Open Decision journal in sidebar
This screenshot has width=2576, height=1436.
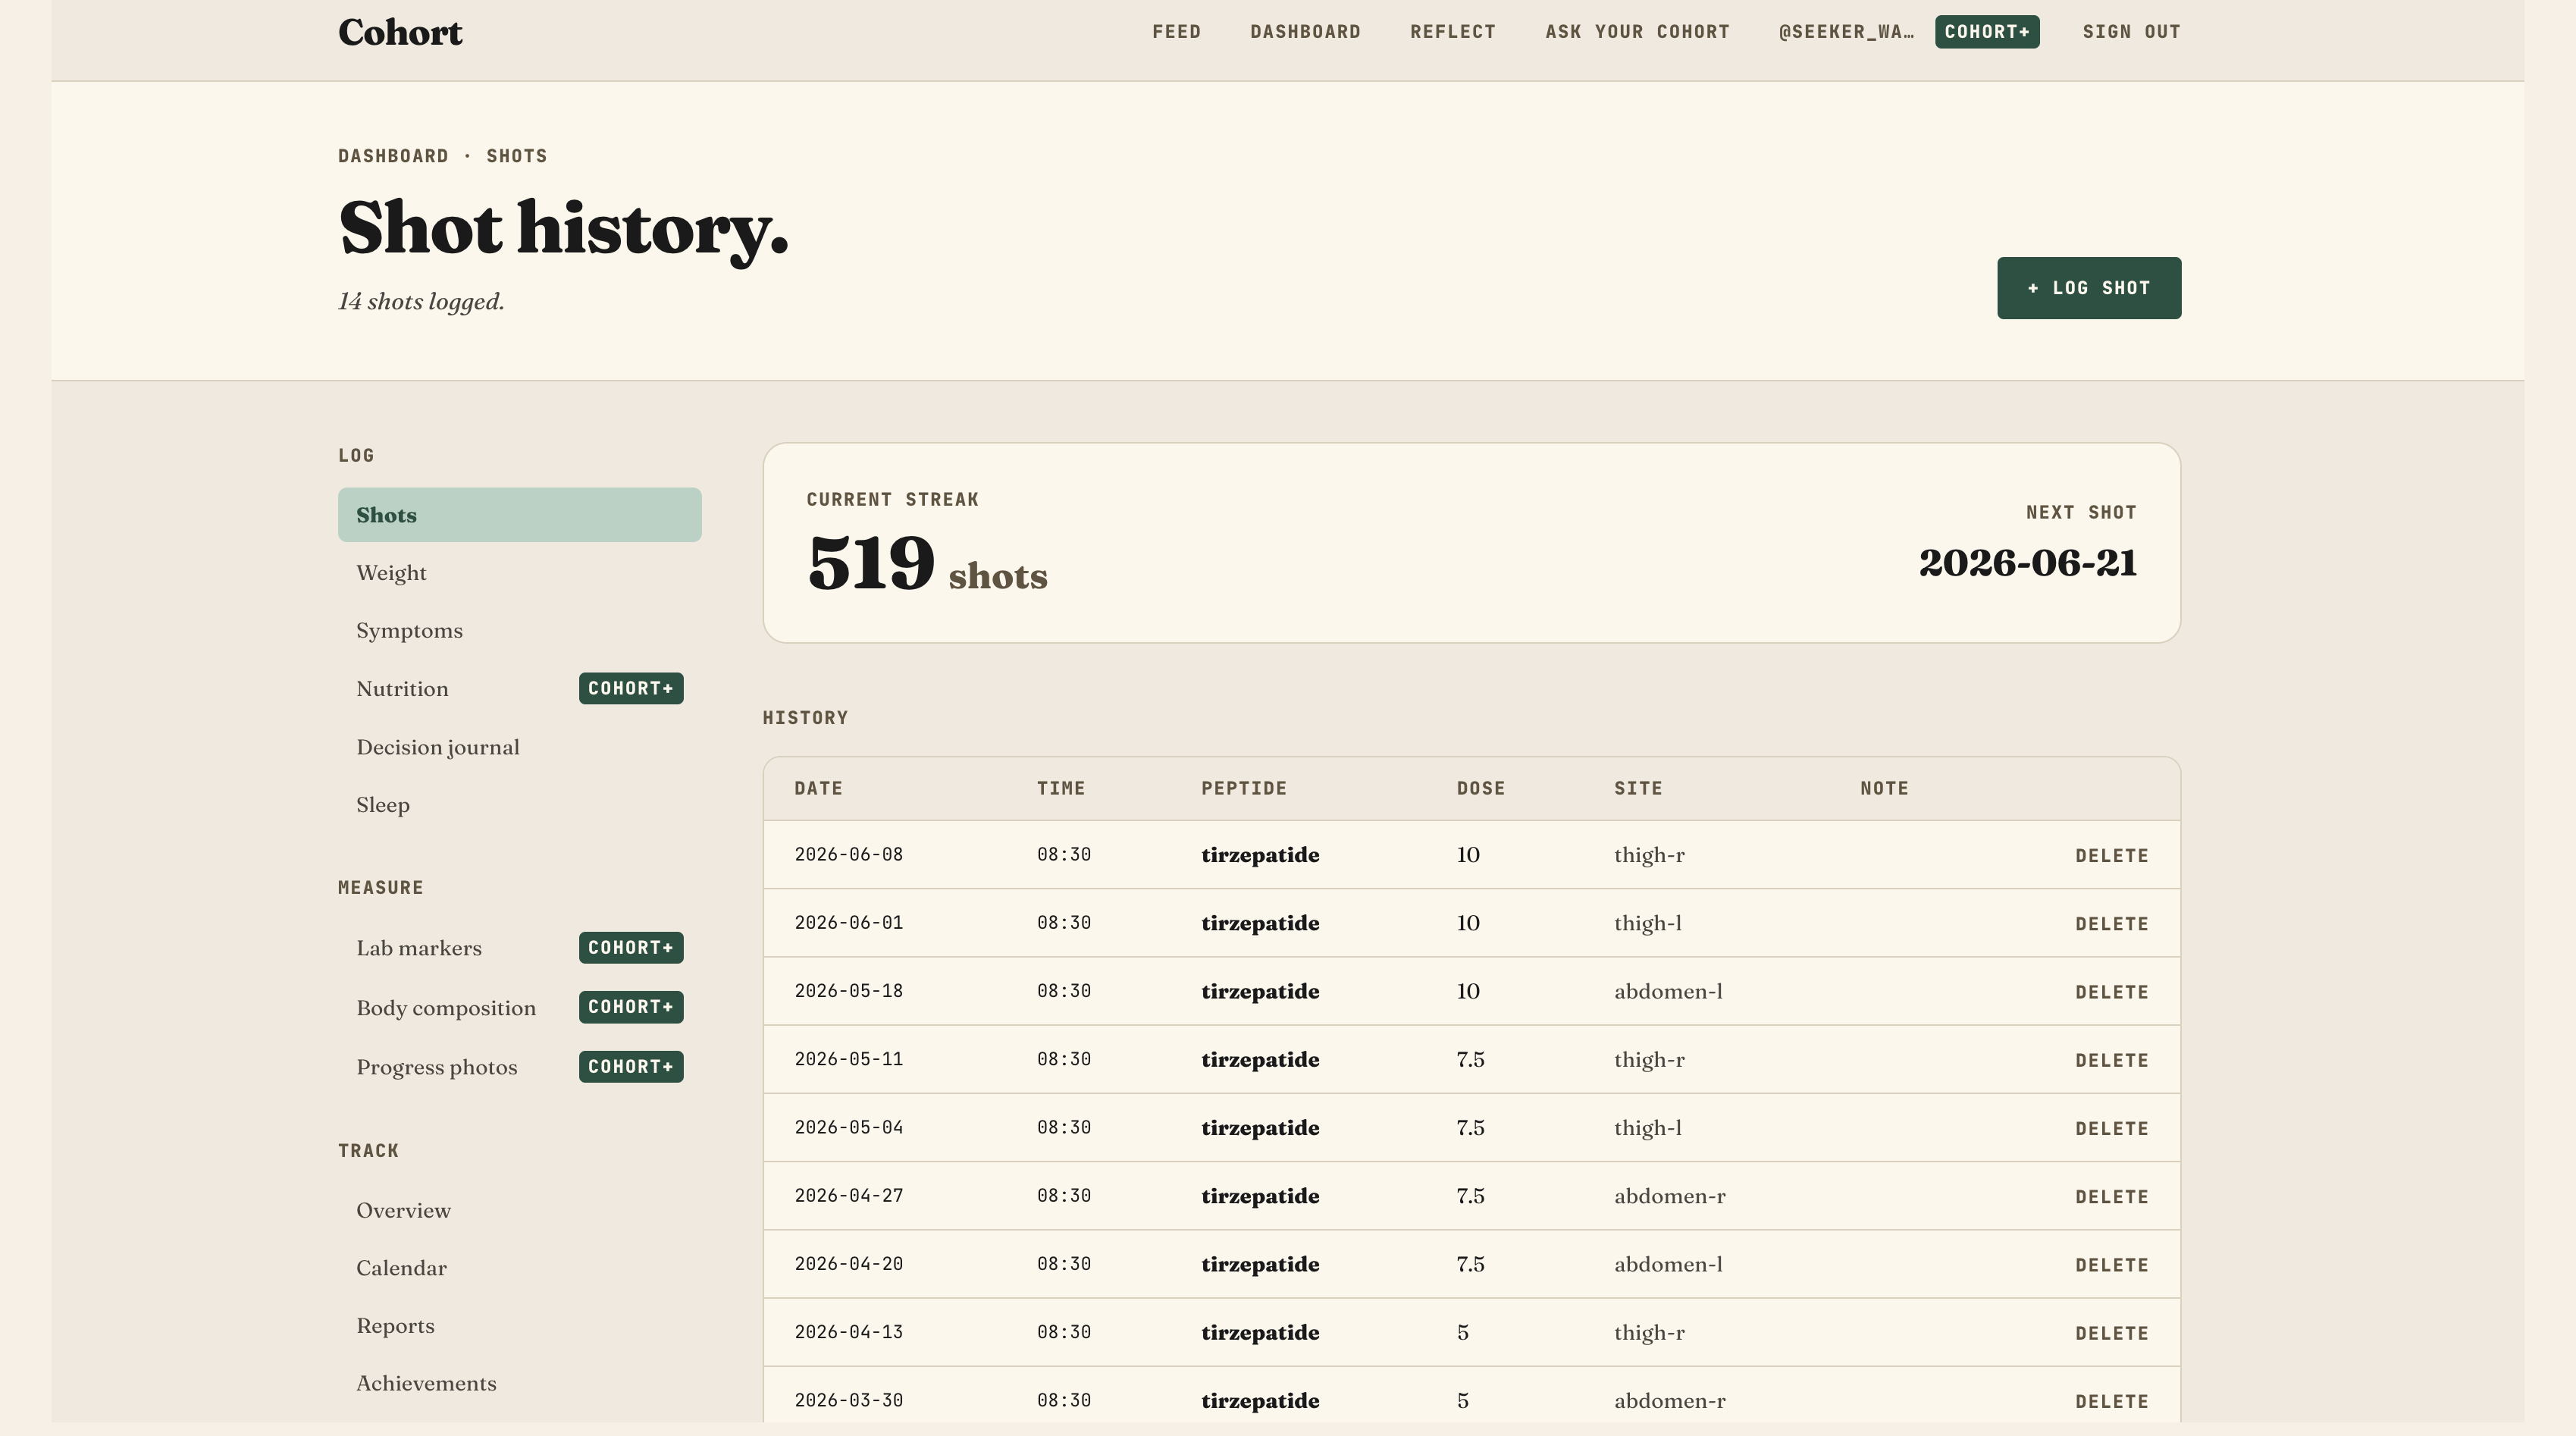click(x=520, y=747)
